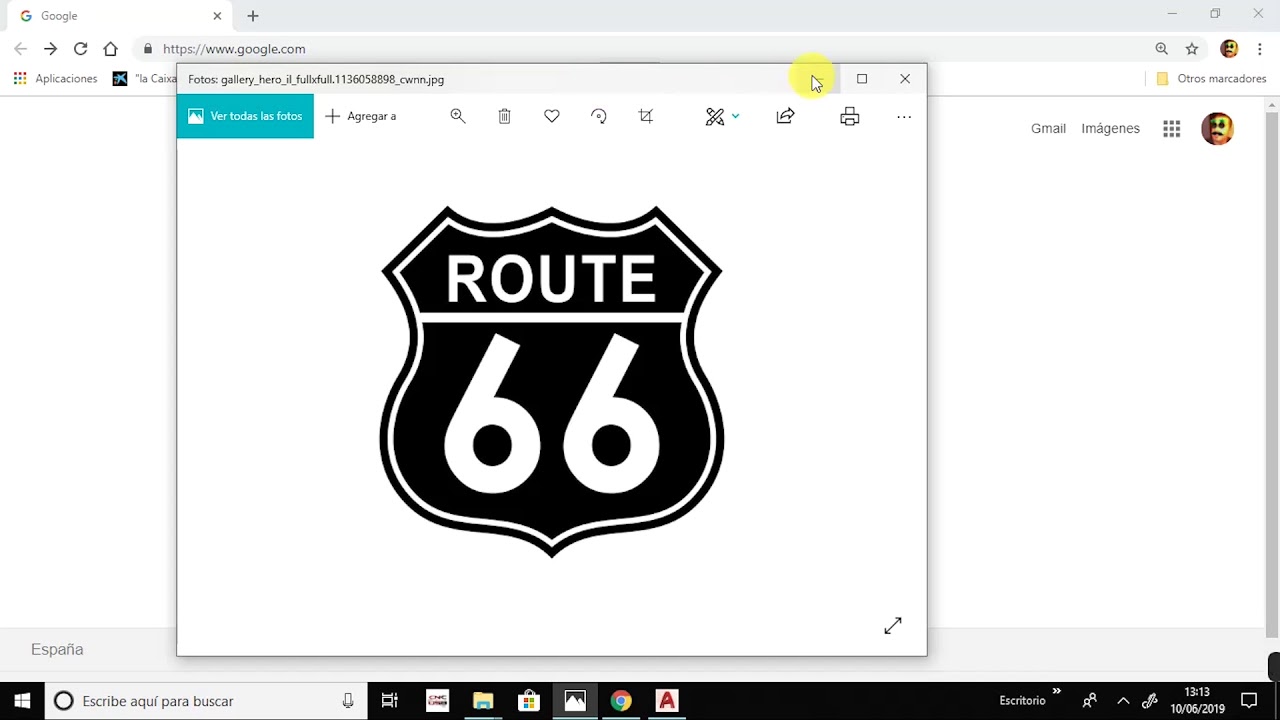This screenshot has width=1280, height=720.
Task: Open the Photos more options ellipsis
Action: point(904,117)
